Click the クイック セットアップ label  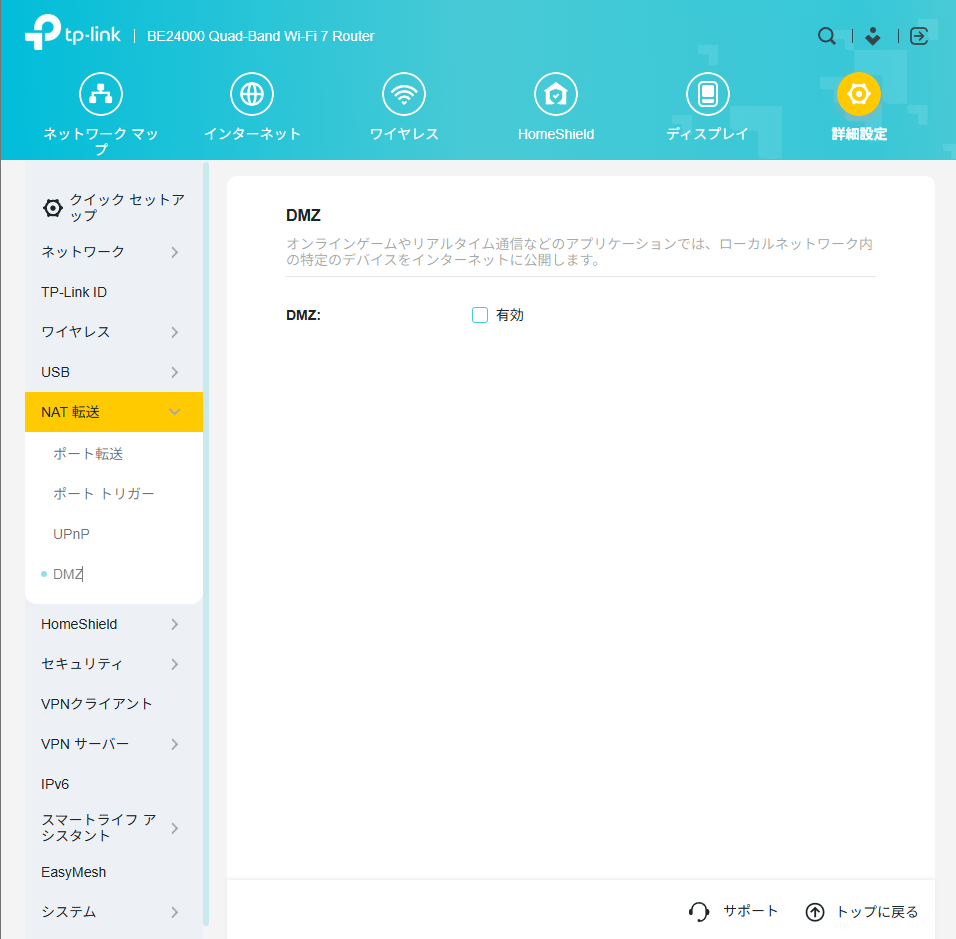tap(127, 207)
